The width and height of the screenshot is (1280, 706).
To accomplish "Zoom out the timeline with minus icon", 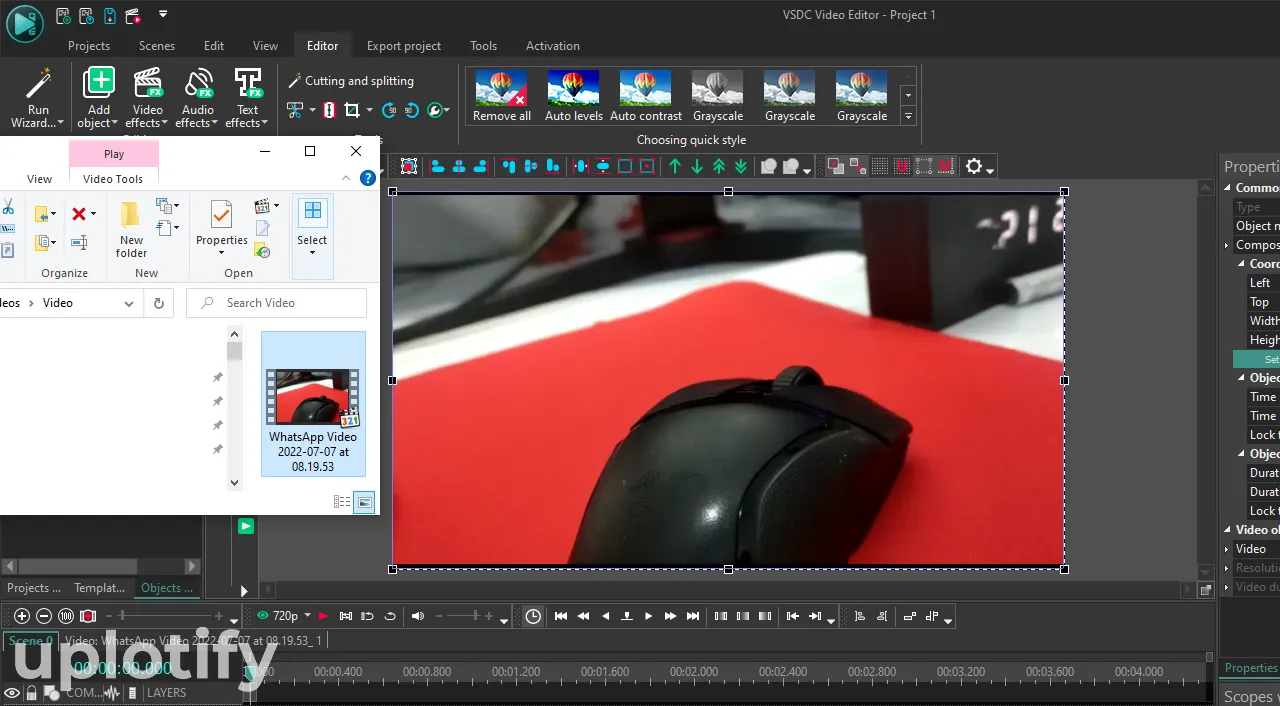I will 44,616.
